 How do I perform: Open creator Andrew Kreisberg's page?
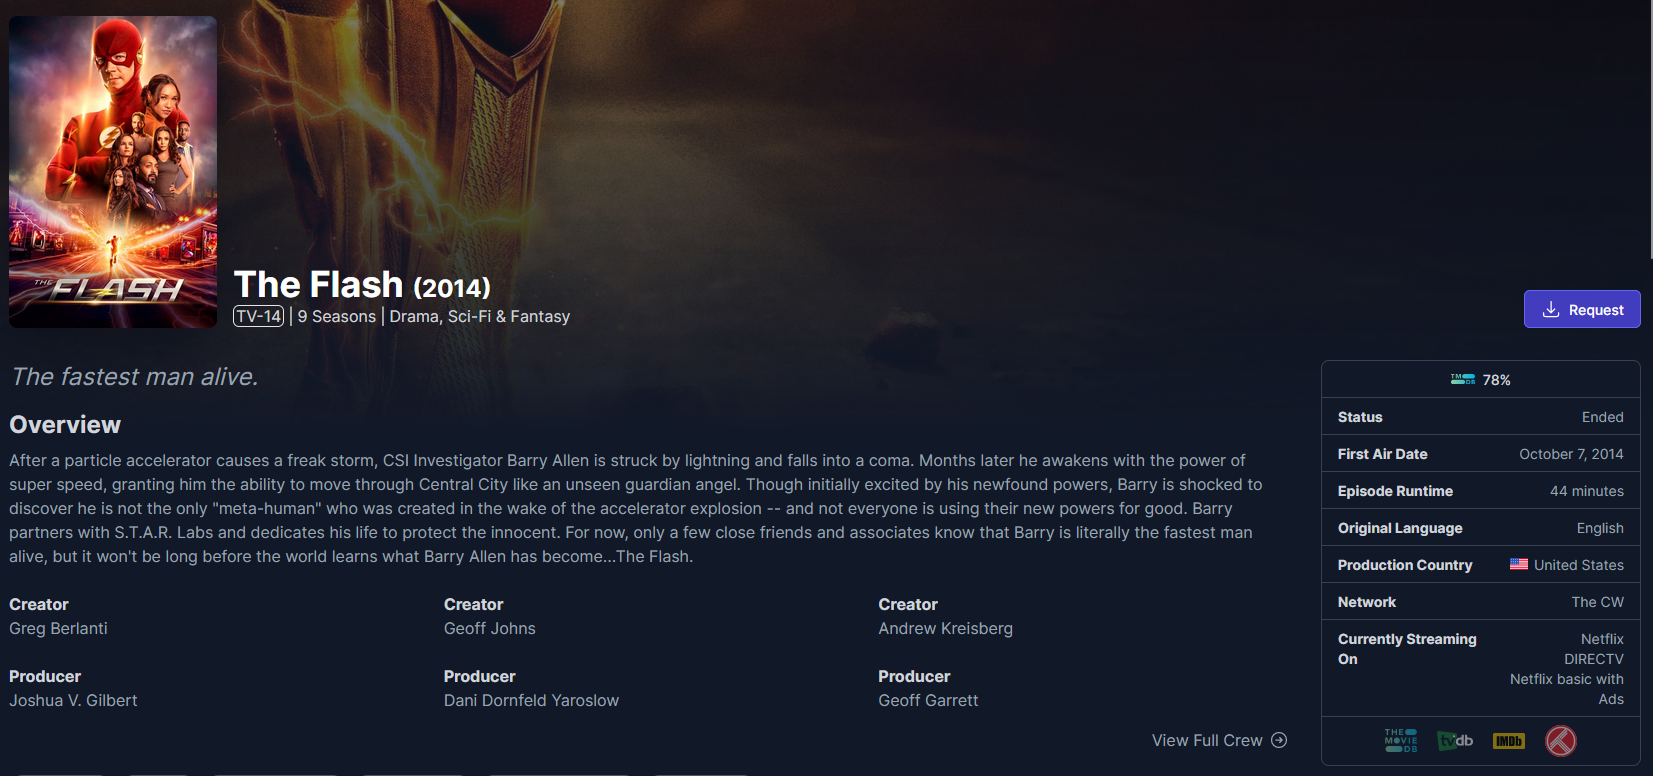click(x=945, y=628)
